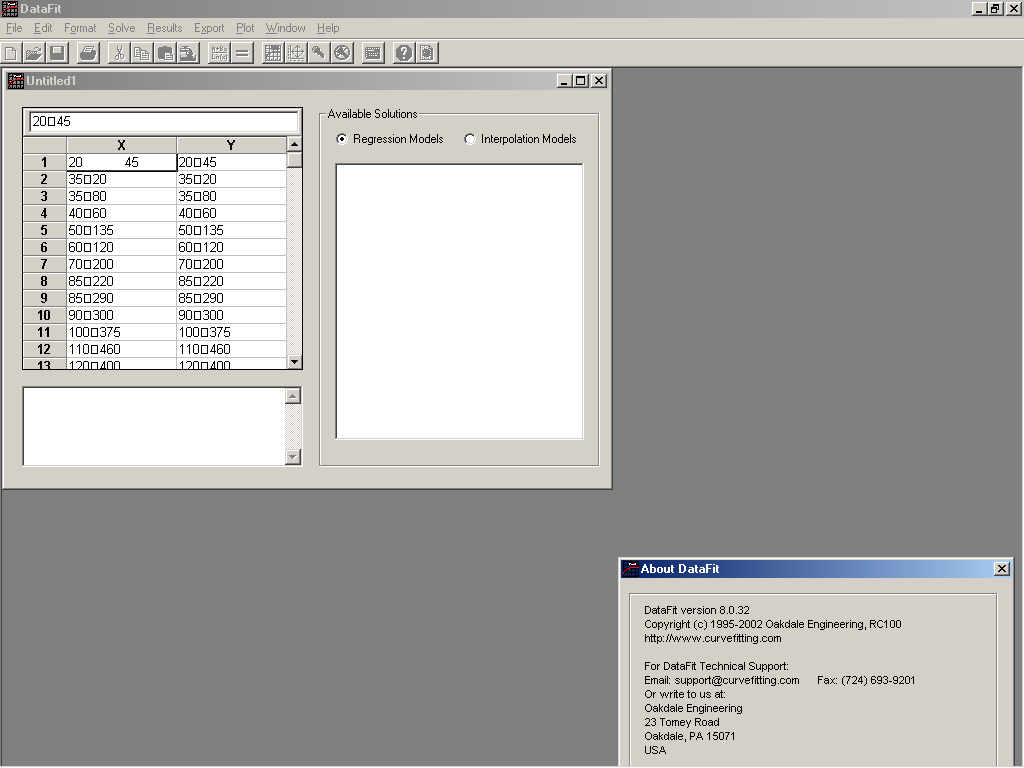
Task: Open the Edit menu
Action: (x=43, y=28)
